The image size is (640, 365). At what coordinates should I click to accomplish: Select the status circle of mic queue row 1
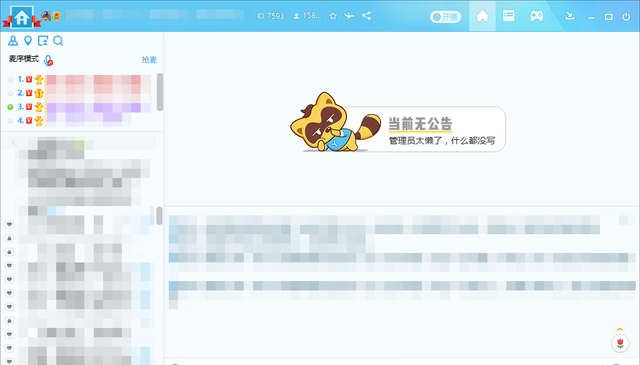coord(10,80)
